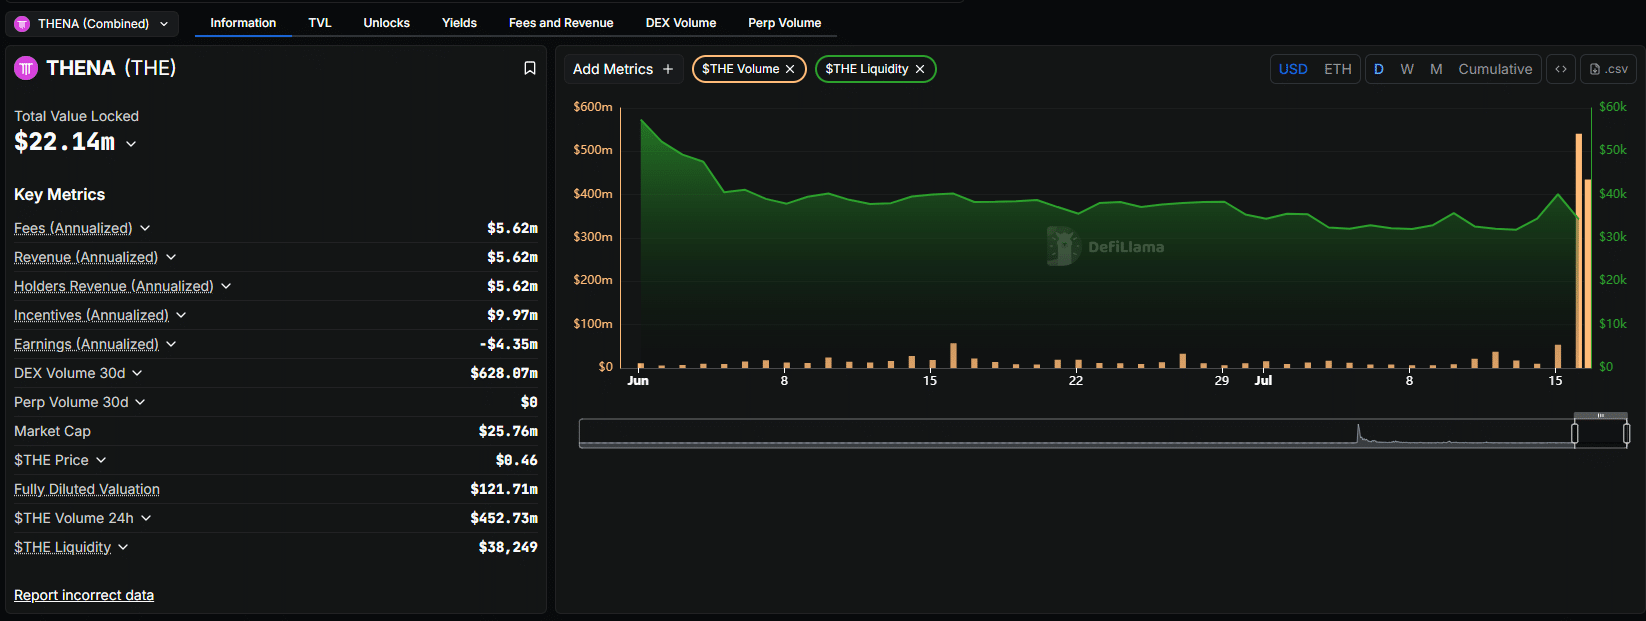Click the DefiLlama watermark logo on chart
Screen dimensions: 1646x621
pos(1063,246)
